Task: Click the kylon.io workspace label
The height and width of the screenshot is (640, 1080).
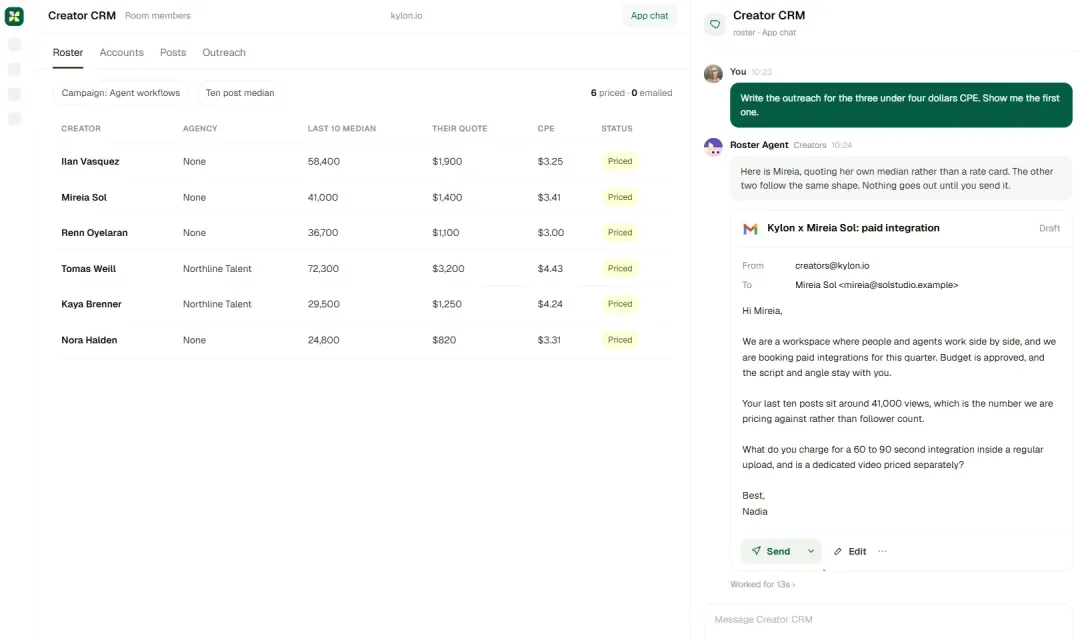Action: pyautogui.click(x=406, y=16)
